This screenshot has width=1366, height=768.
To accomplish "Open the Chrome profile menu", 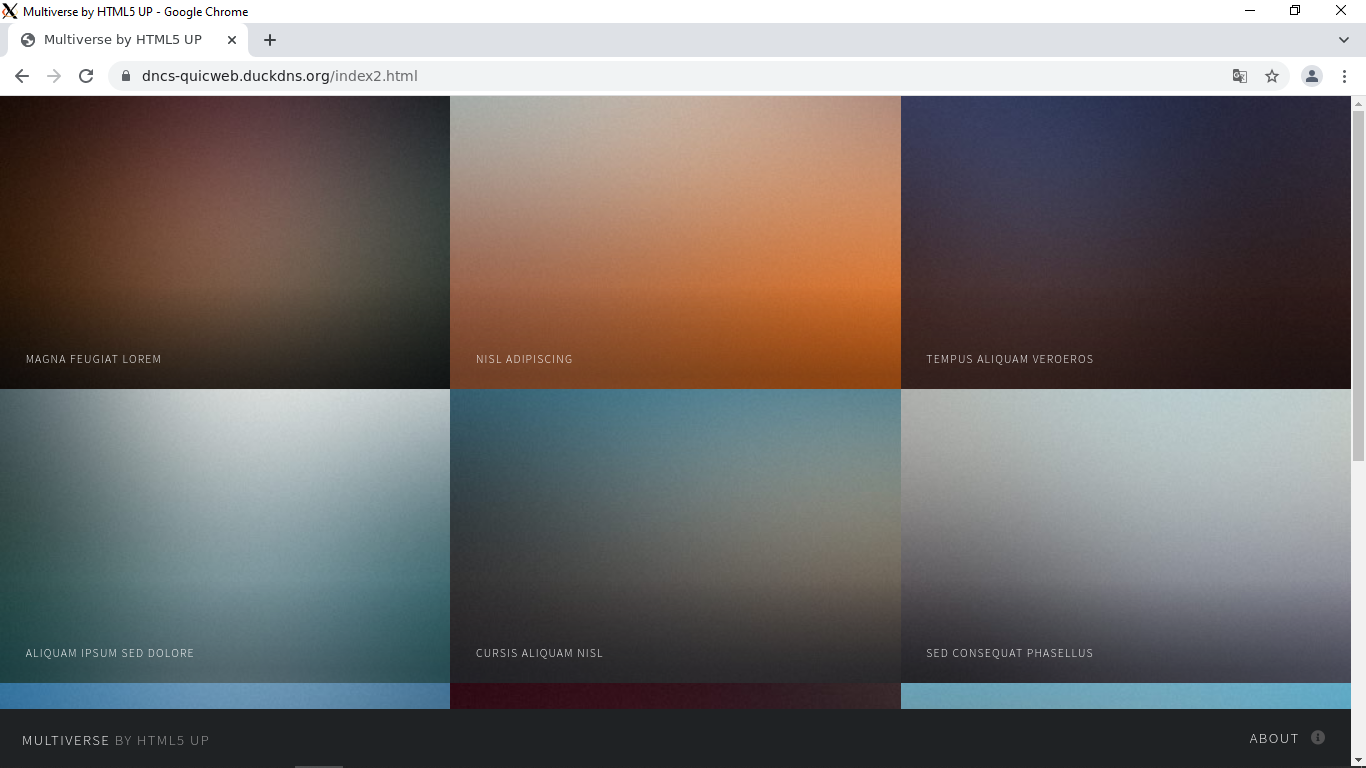I will click(x=1312, y=76).
